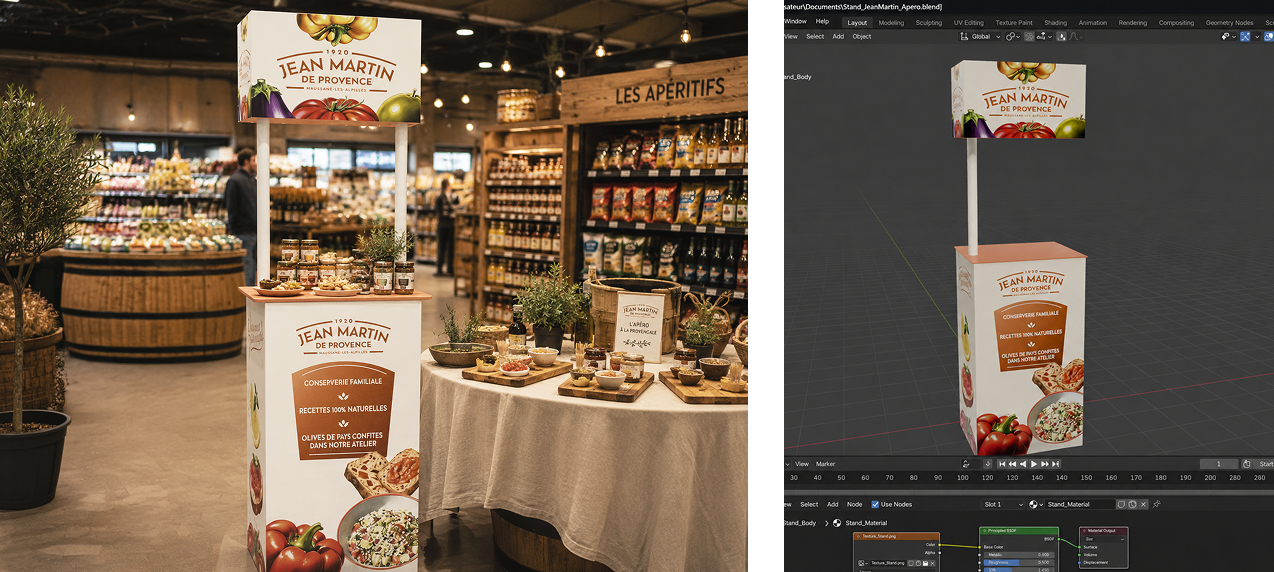This screenshot has width=1274, height=572.
Task: Toggle auto keying in the timeline
Action: click(x=988, y=464)
